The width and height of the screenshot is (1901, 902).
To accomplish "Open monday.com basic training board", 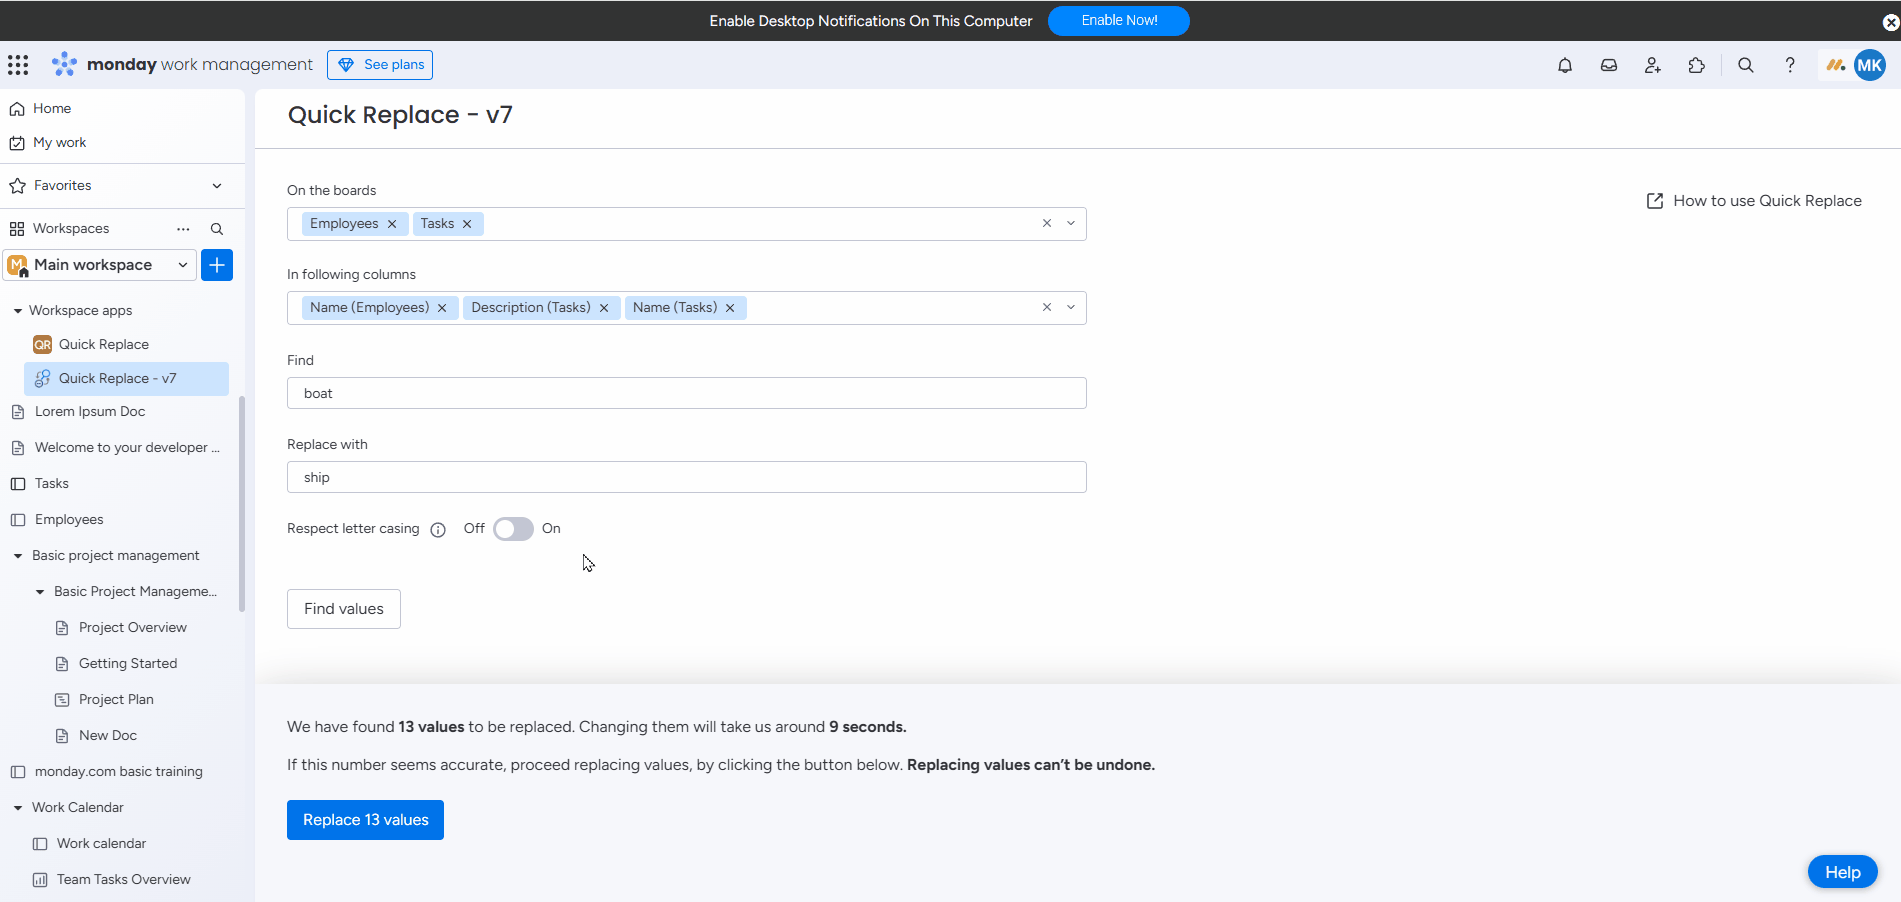I will point(119,772).
